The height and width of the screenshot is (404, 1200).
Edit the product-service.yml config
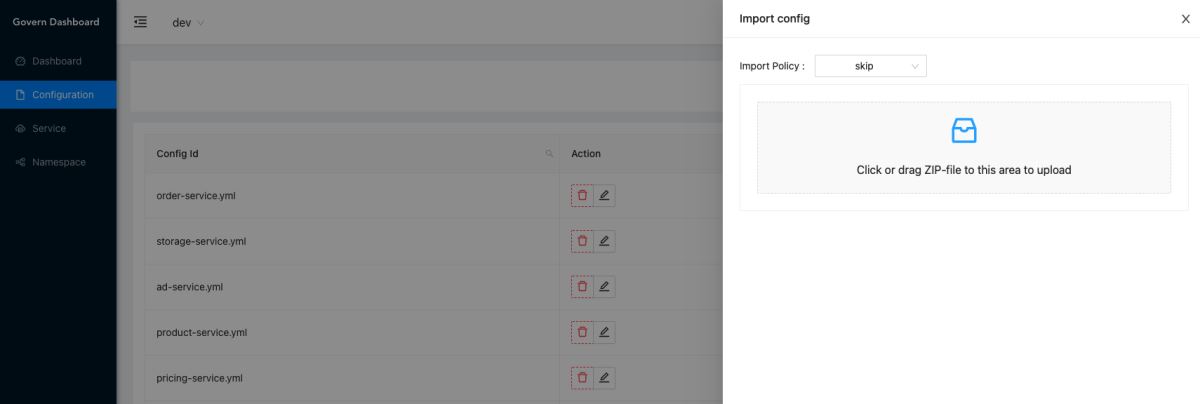coord(604,332)
